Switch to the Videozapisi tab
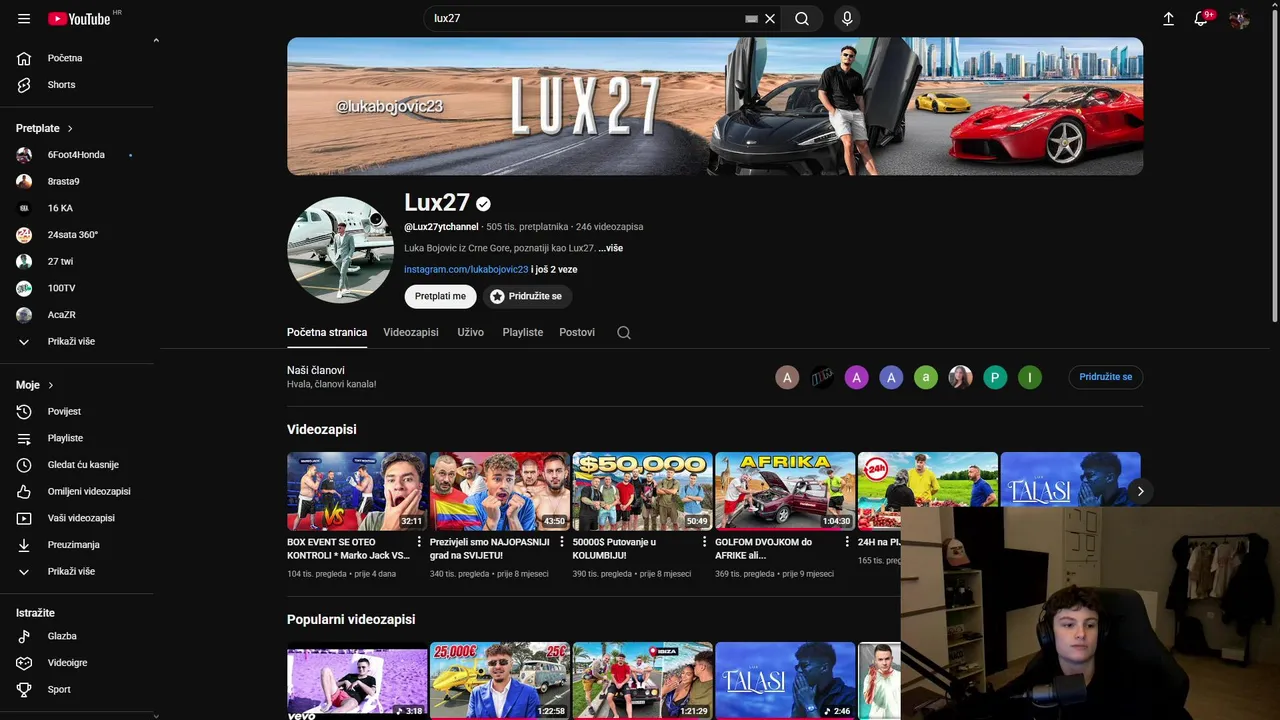 (x=411, y=332)
